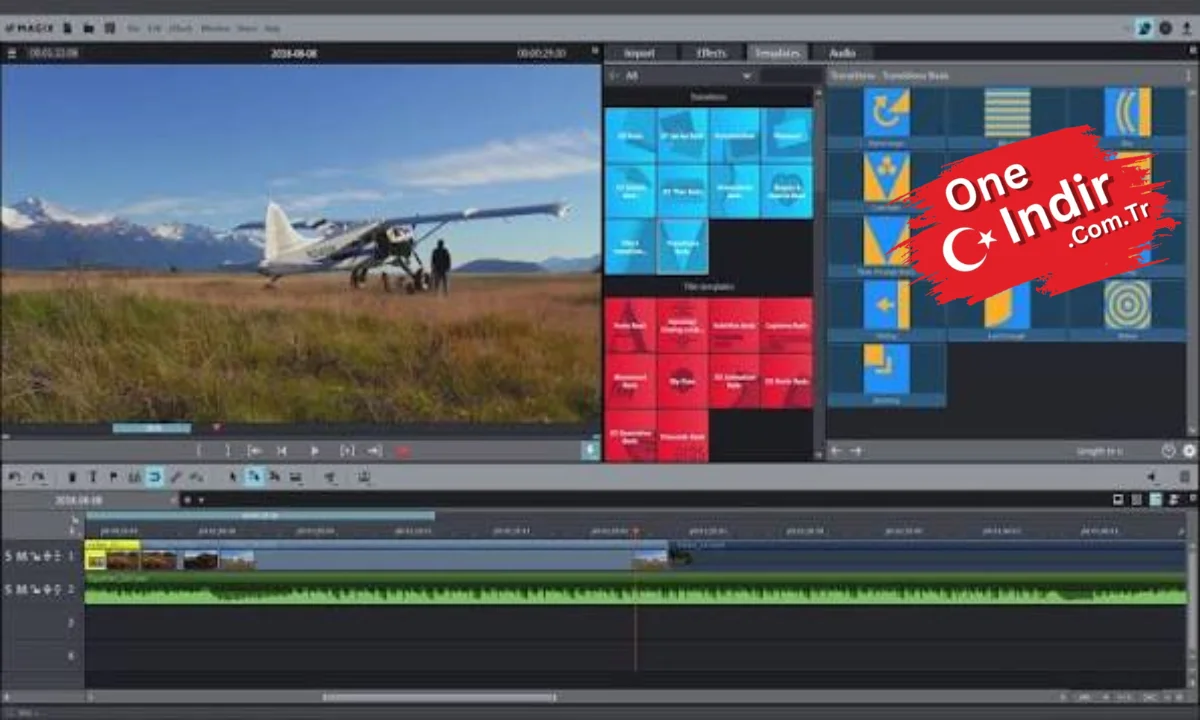Viewport: 1200px width, 720px height.
Task: Go back with the left arrow below transitions
Action: (836, 451)
